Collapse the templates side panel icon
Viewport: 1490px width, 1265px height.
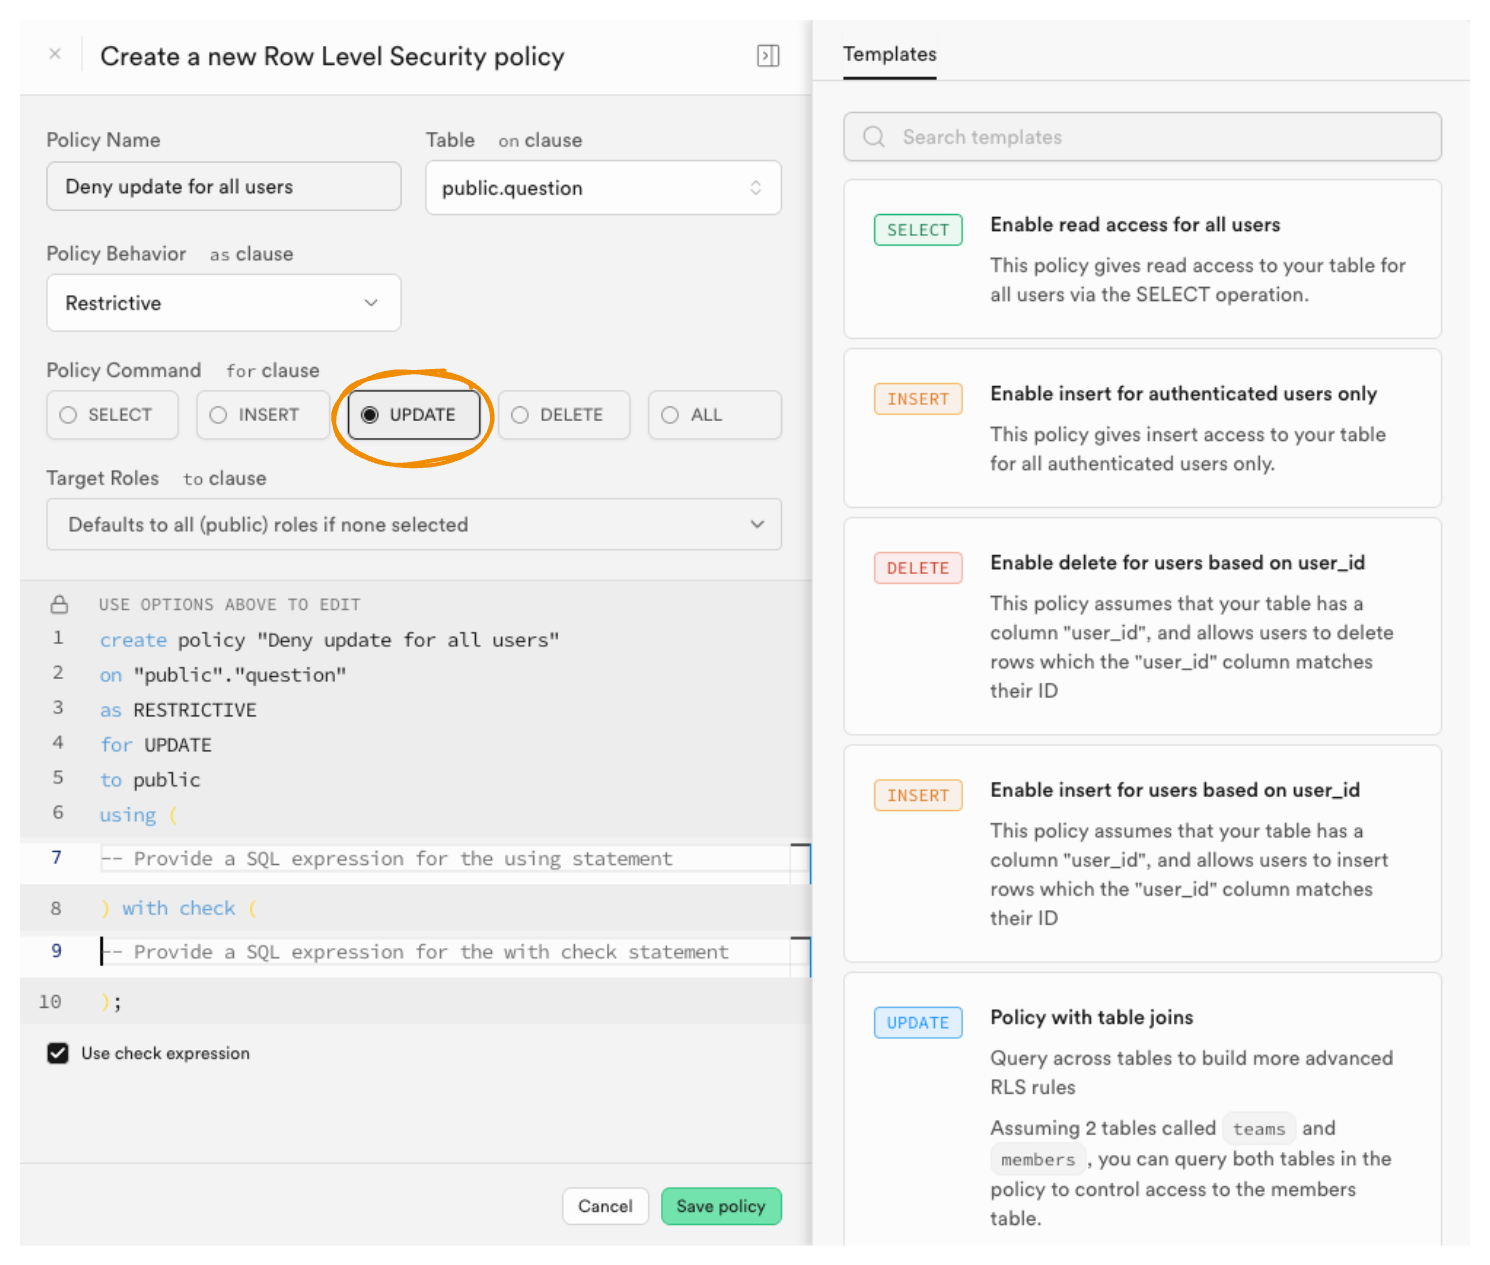coord(767,56)
